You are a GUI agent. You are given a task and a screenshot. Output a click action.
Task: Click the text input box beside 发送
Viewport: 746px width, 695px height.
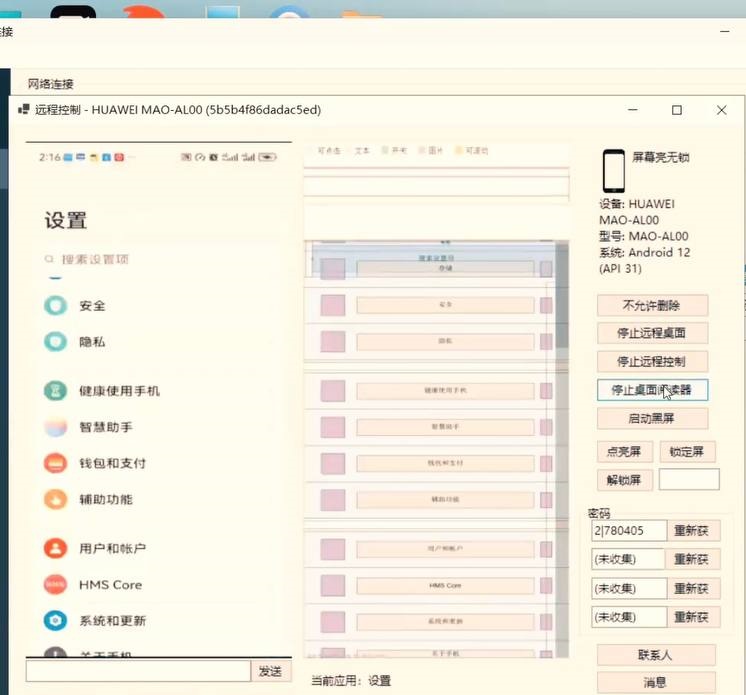click(138, 671)
